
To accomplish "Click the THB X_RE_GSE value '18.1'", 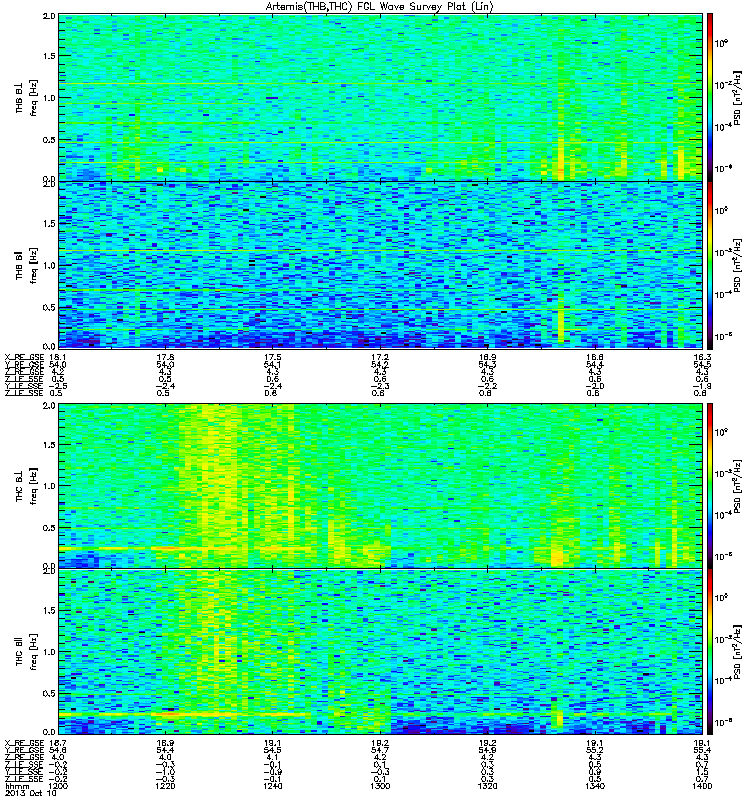I will coord(58,357).
